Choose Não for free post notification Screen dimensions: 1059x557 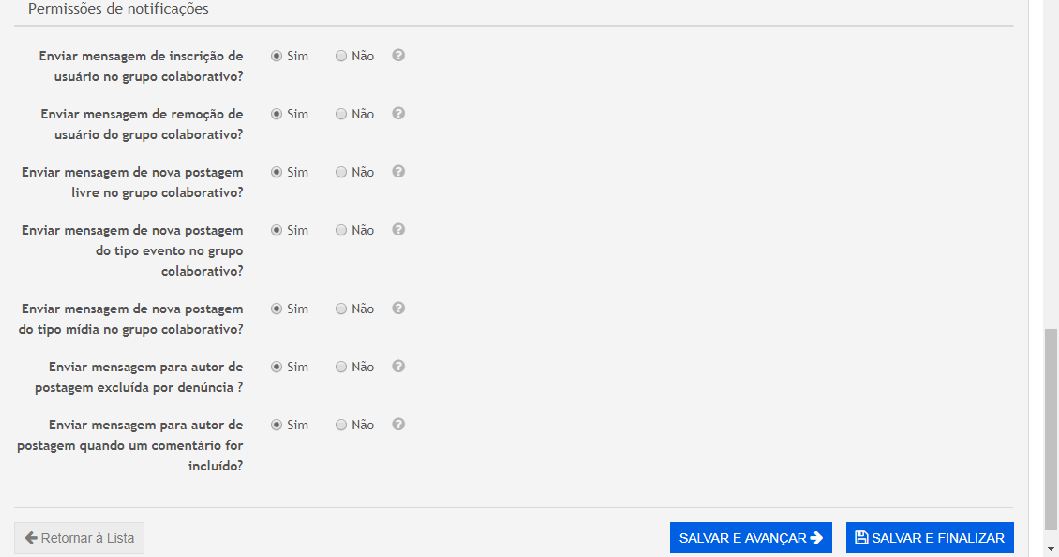tap(341, 173)
